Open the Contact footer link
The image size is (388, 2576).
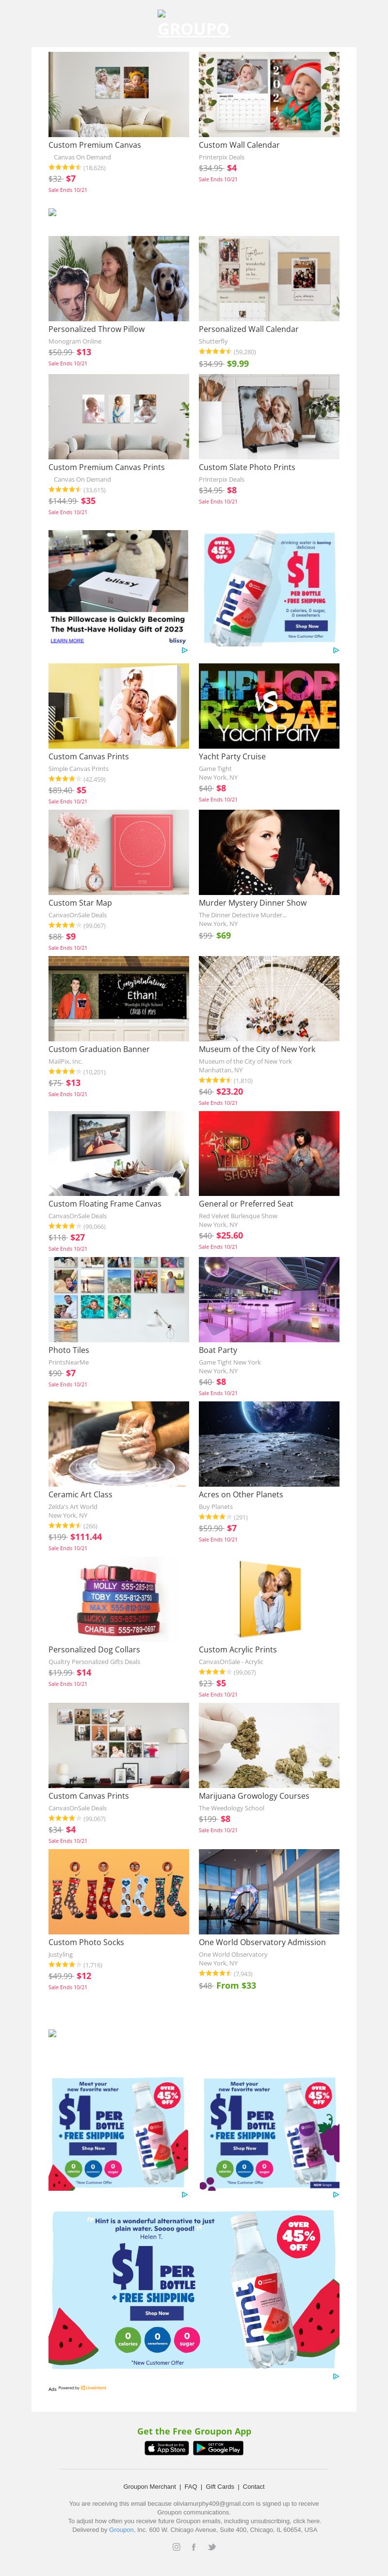[x=254, y=2485]
